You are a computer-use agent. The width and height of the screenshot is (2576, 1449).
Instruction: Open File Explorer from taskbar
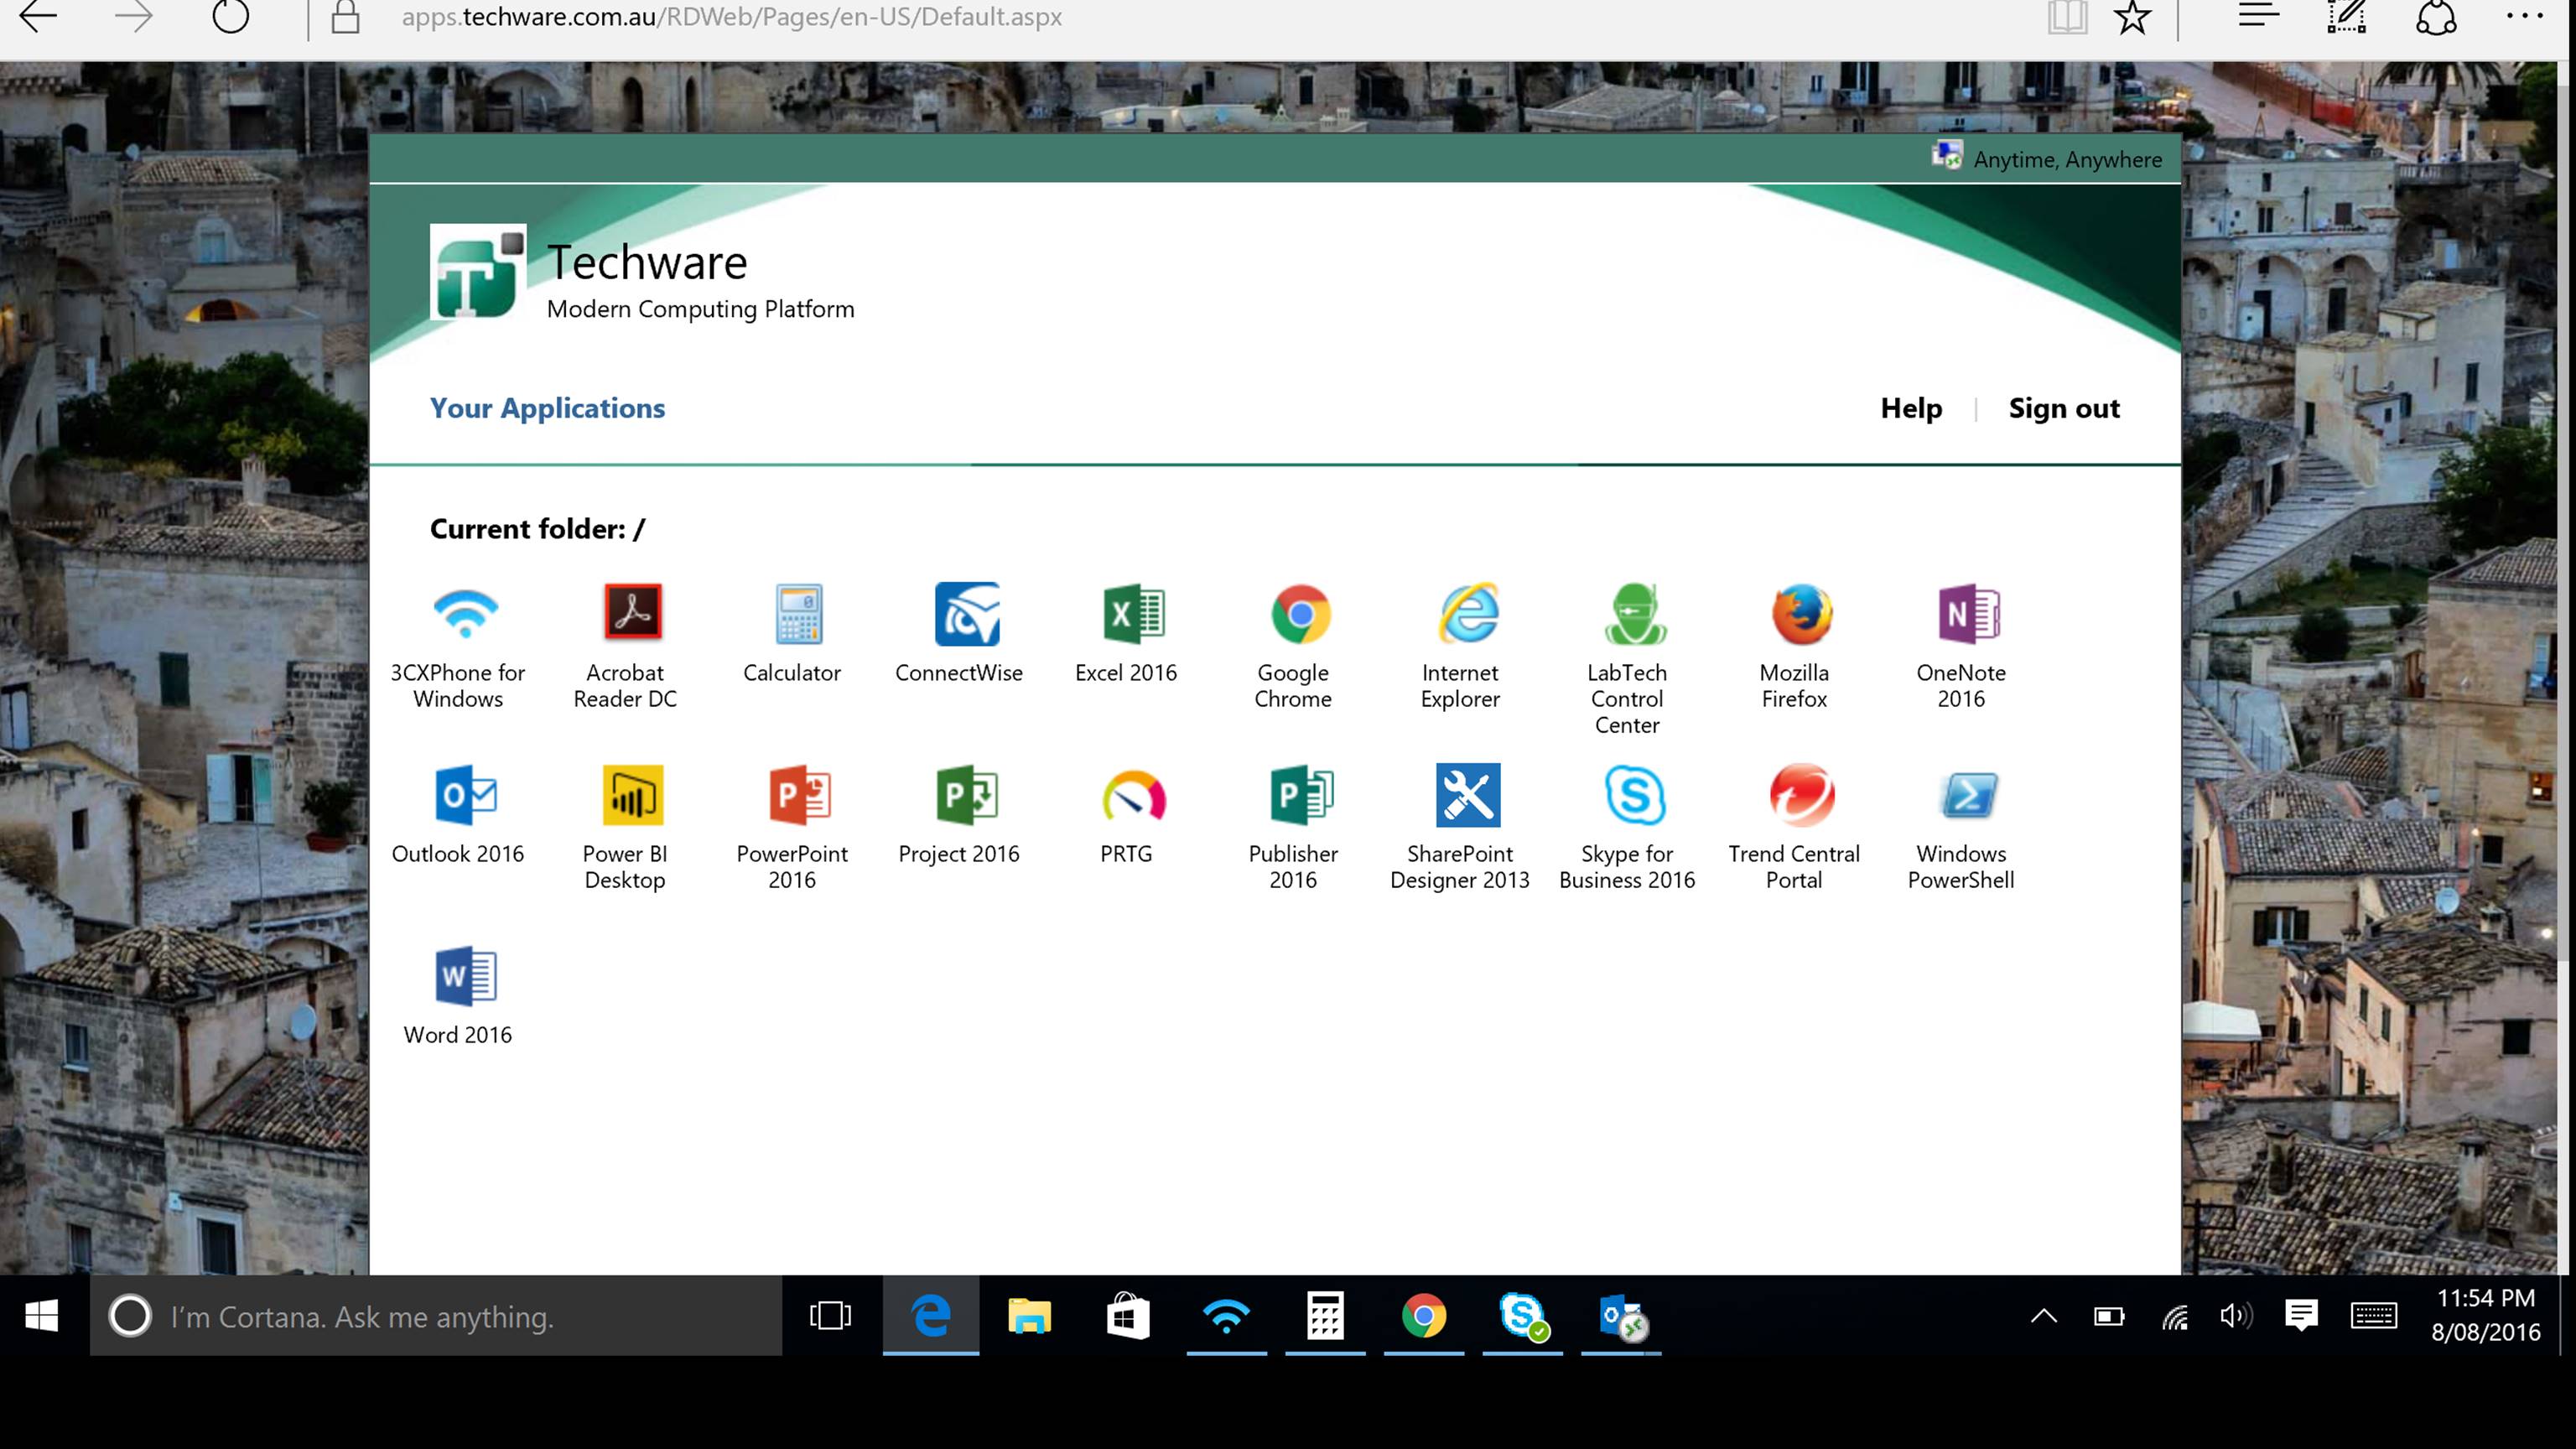click(x=1029, y=1316)
